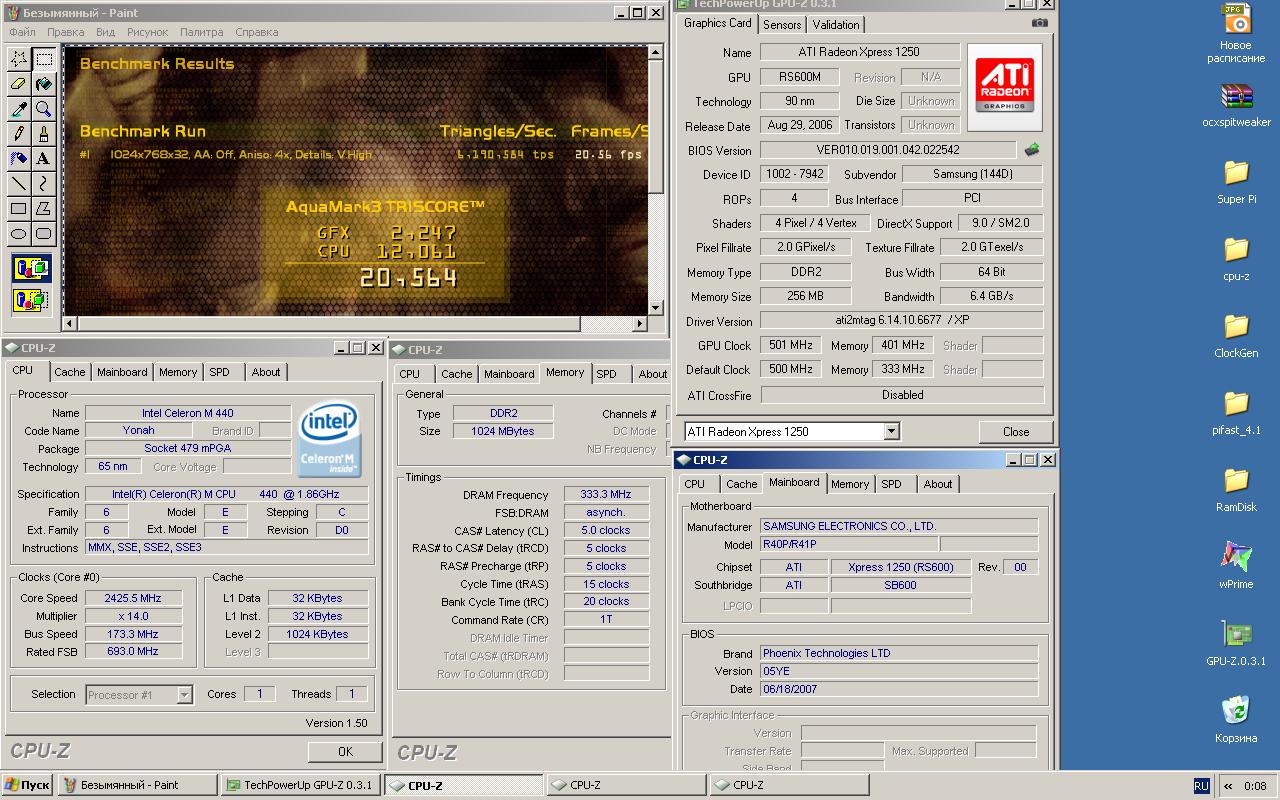The image size is (1280, 800).
Task: Click the Phoenix Technologies LTD BIOS brand
Action: tap(899, 653)
